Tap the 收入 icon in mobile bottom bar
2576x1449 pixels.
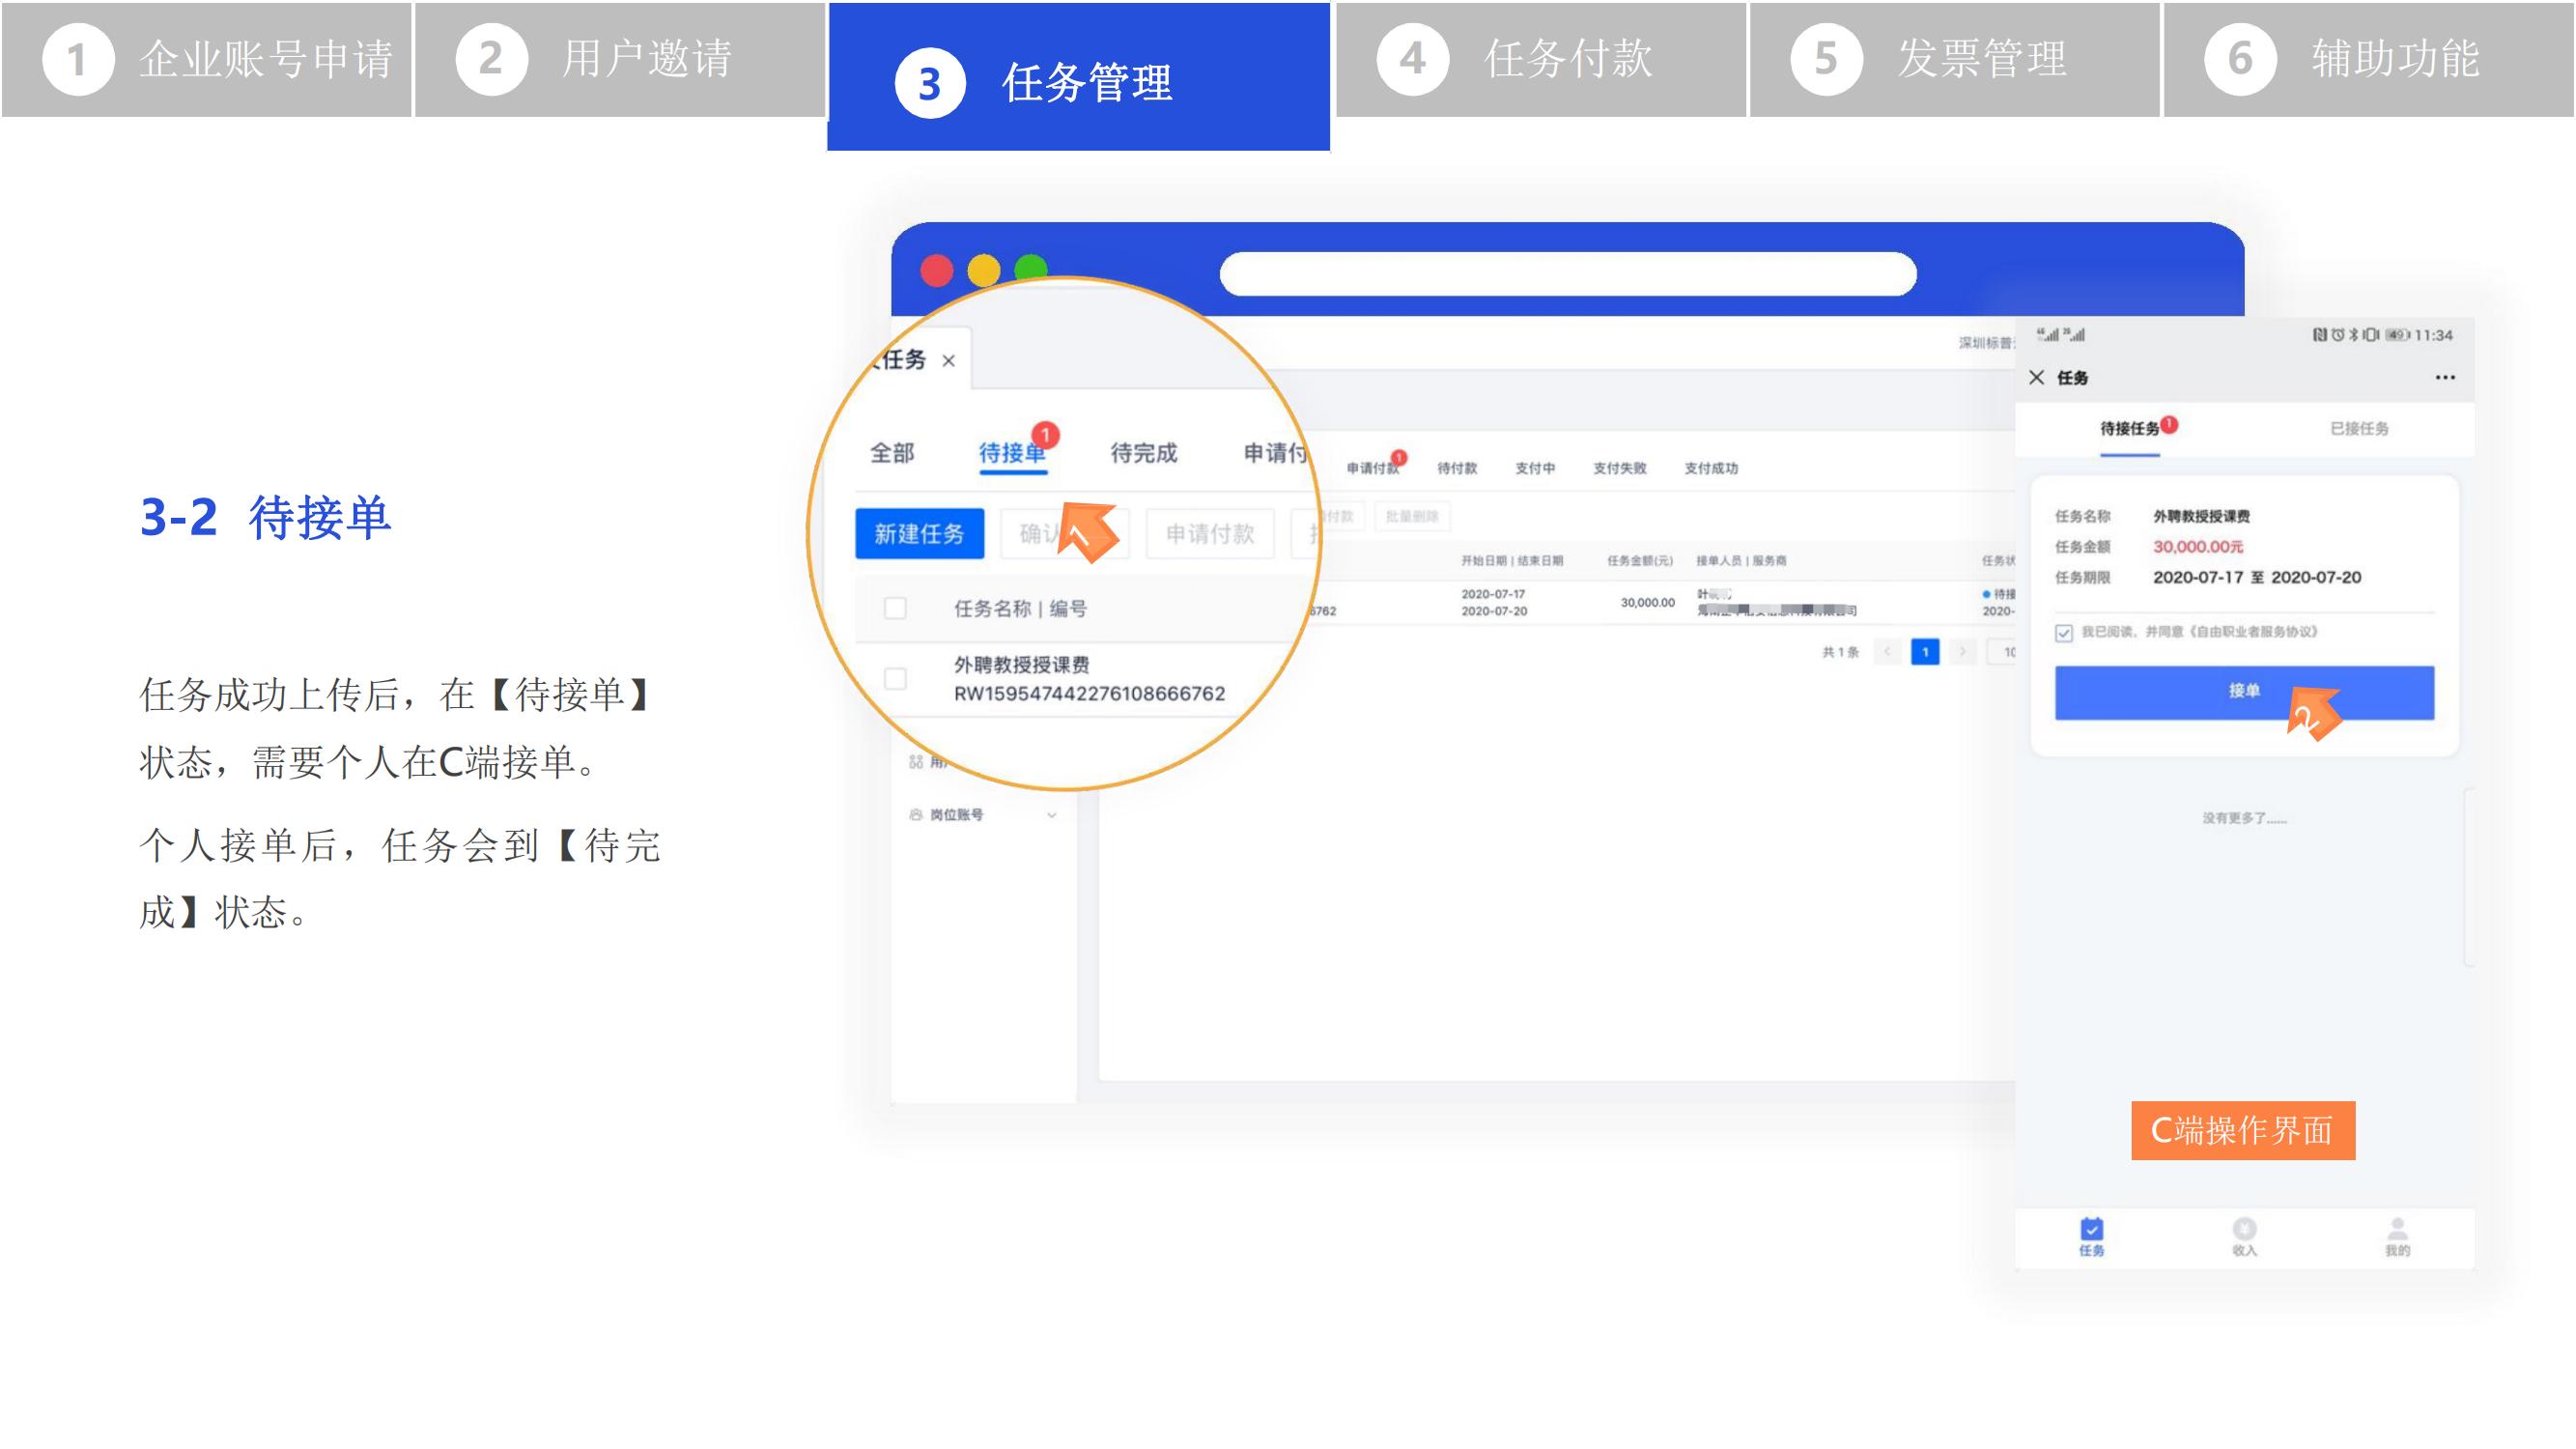2244,1229
